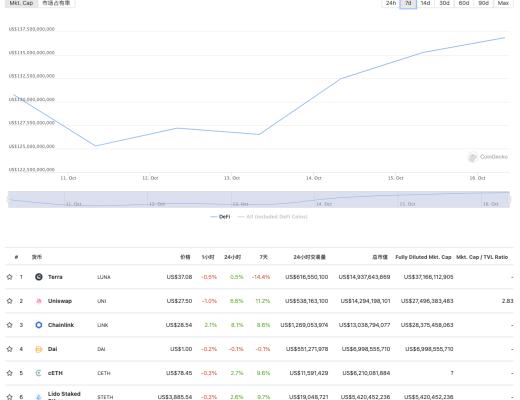Viewport: 520px width, 400px height.
Task: Select the 市场占有率 chart tab
Action: click(x=56, y=3)
